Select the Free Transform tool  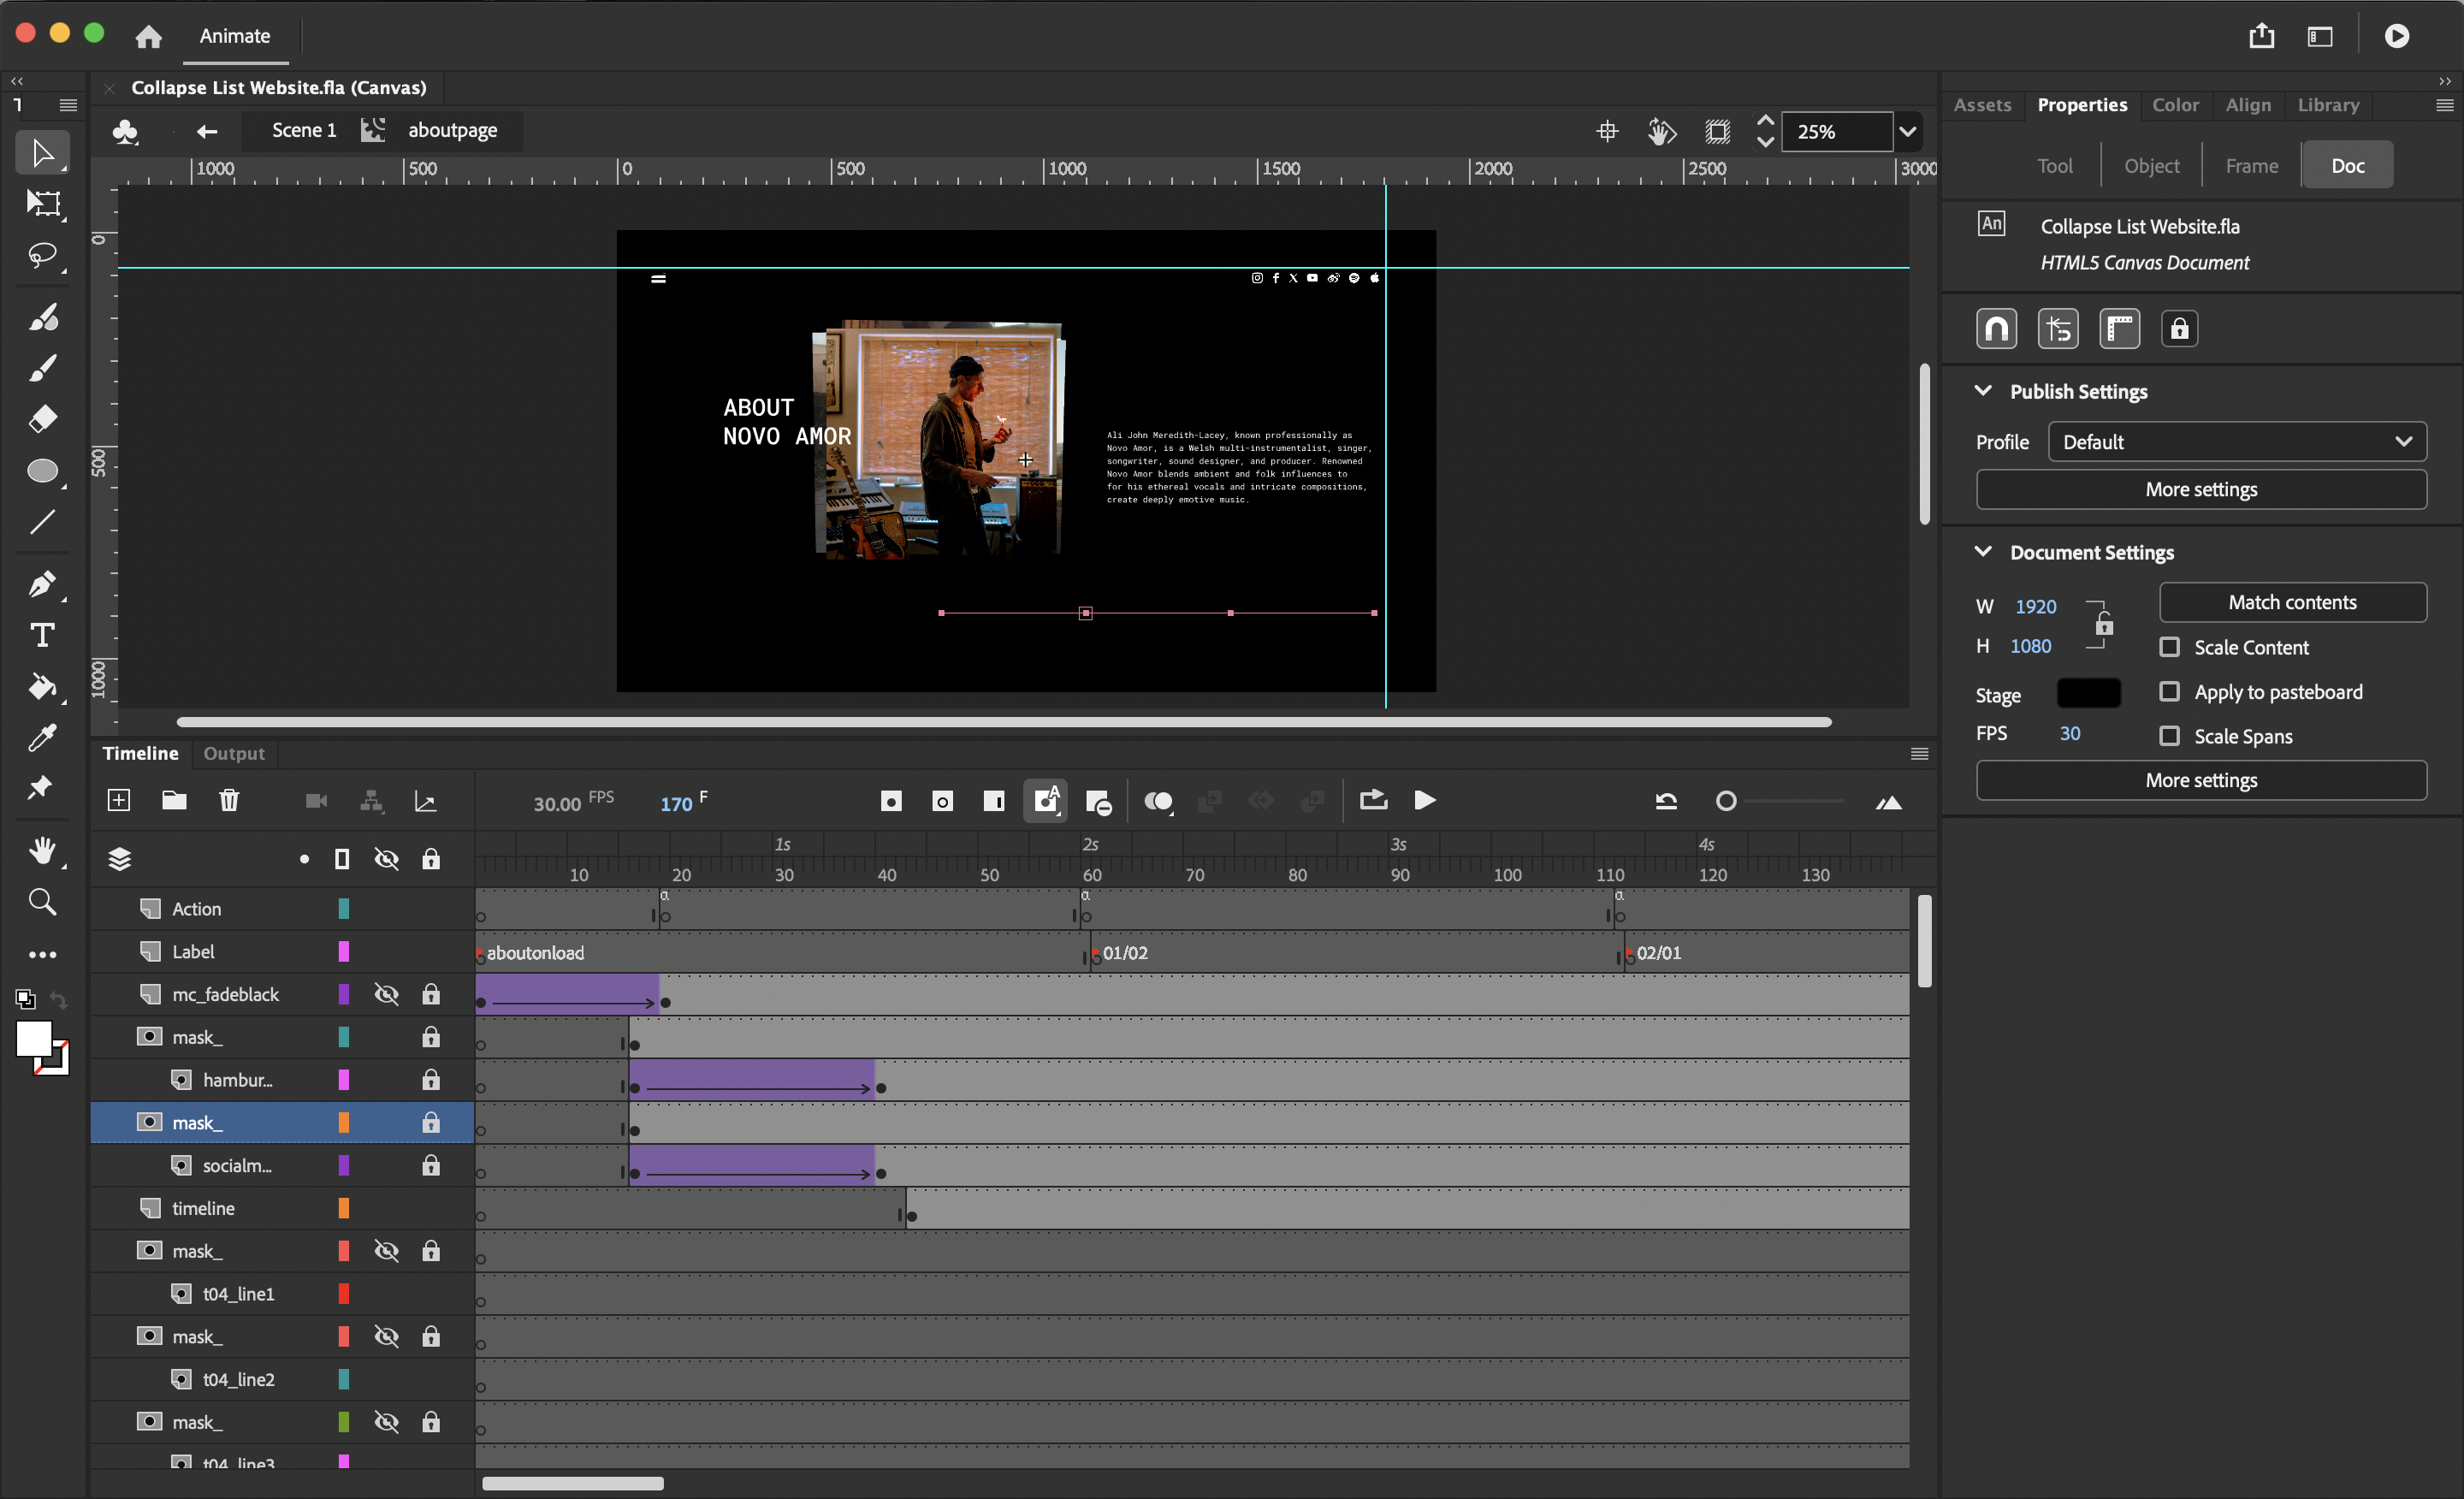coord(43,204)
